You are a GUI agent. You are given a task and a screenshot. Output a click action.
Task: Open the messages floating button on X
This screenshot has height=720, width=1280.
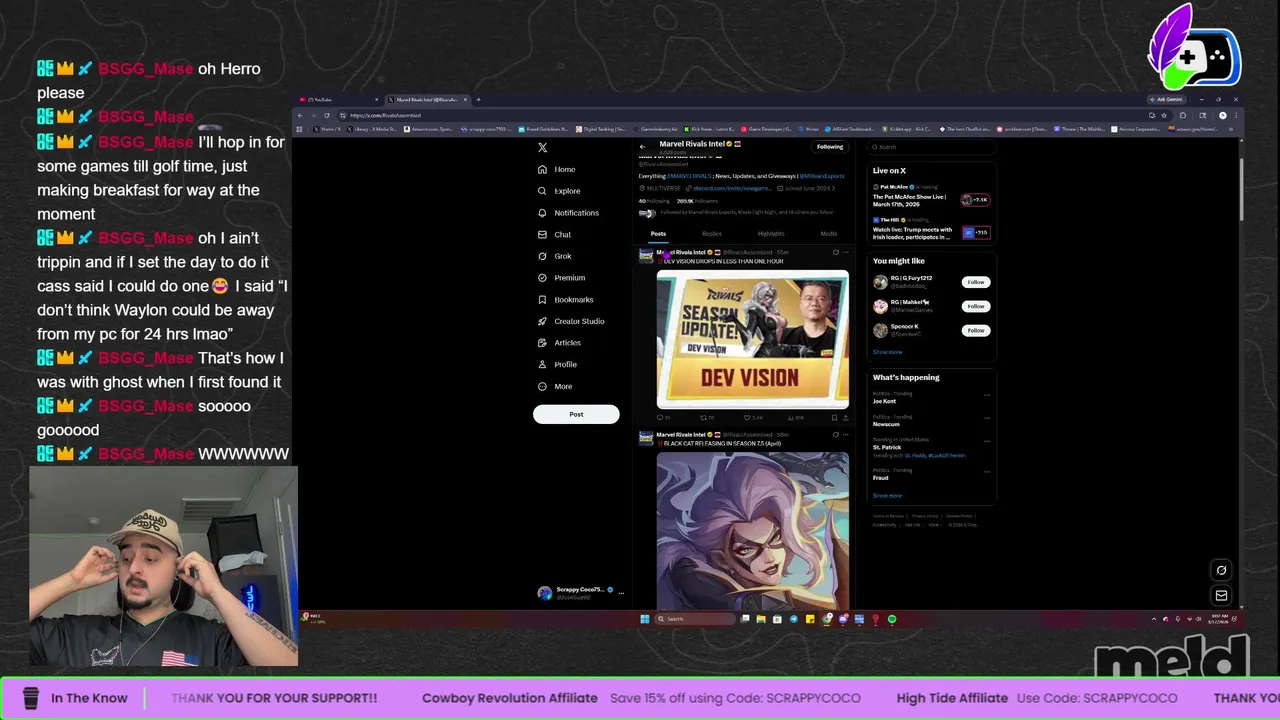click(x=1221, y=595)
